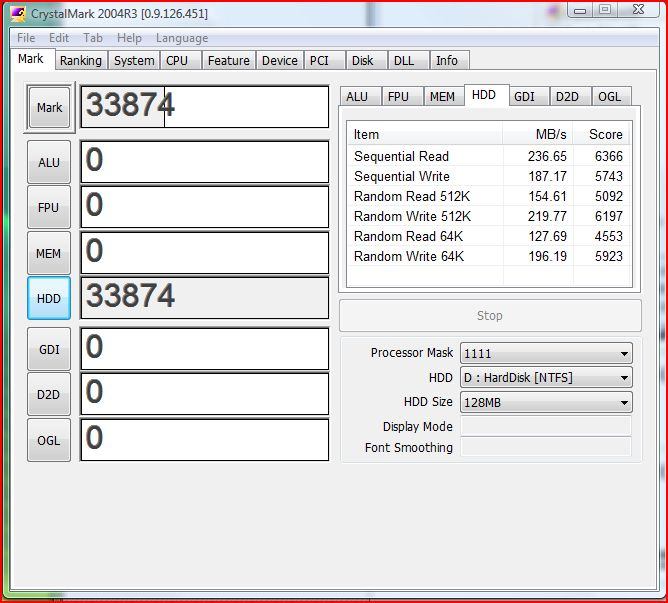The image size is (668, 603).
Task: Click the total Mark score field
Action: tap(205, 107)
